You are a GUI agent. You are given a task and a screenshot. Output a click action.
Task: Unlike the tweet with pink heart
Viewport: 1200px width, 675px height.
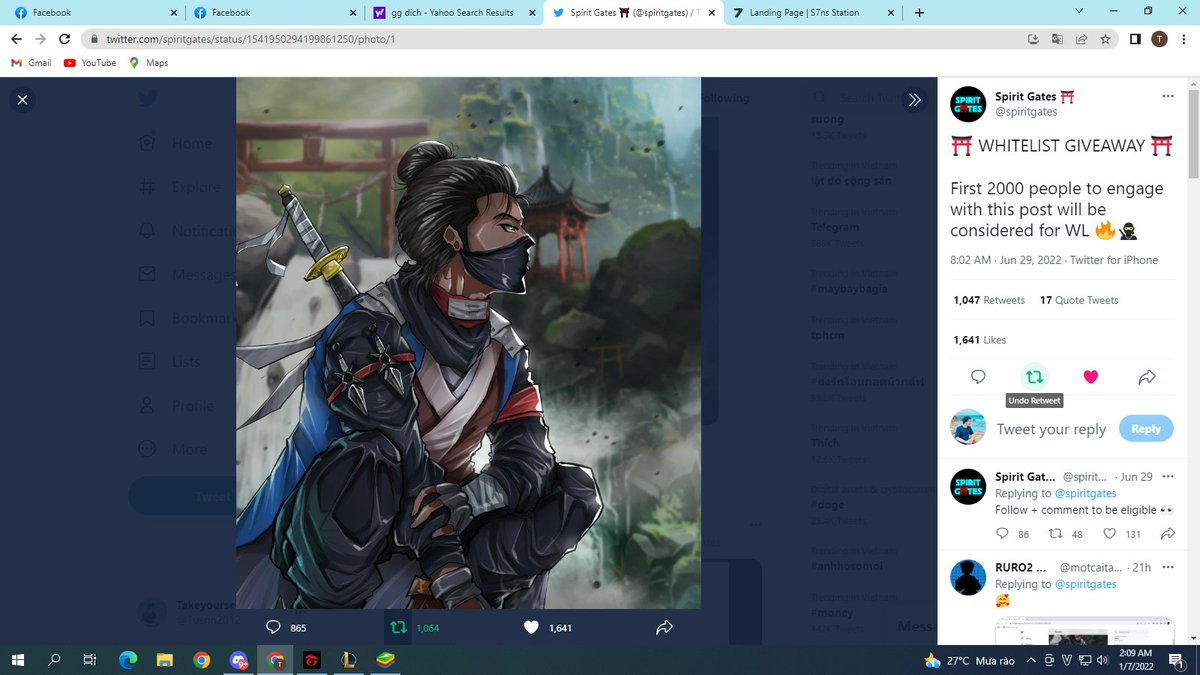click(x=1091, y=377)
